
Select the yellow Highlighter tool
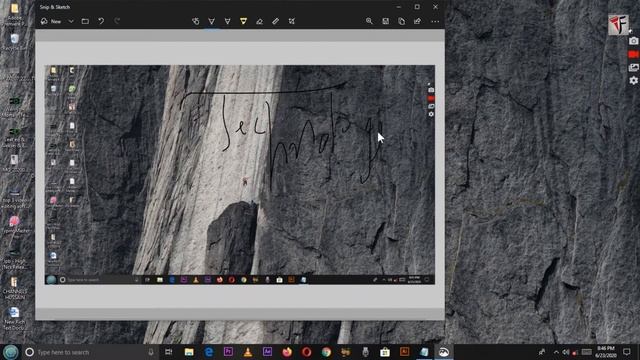(x=243, y=21)
